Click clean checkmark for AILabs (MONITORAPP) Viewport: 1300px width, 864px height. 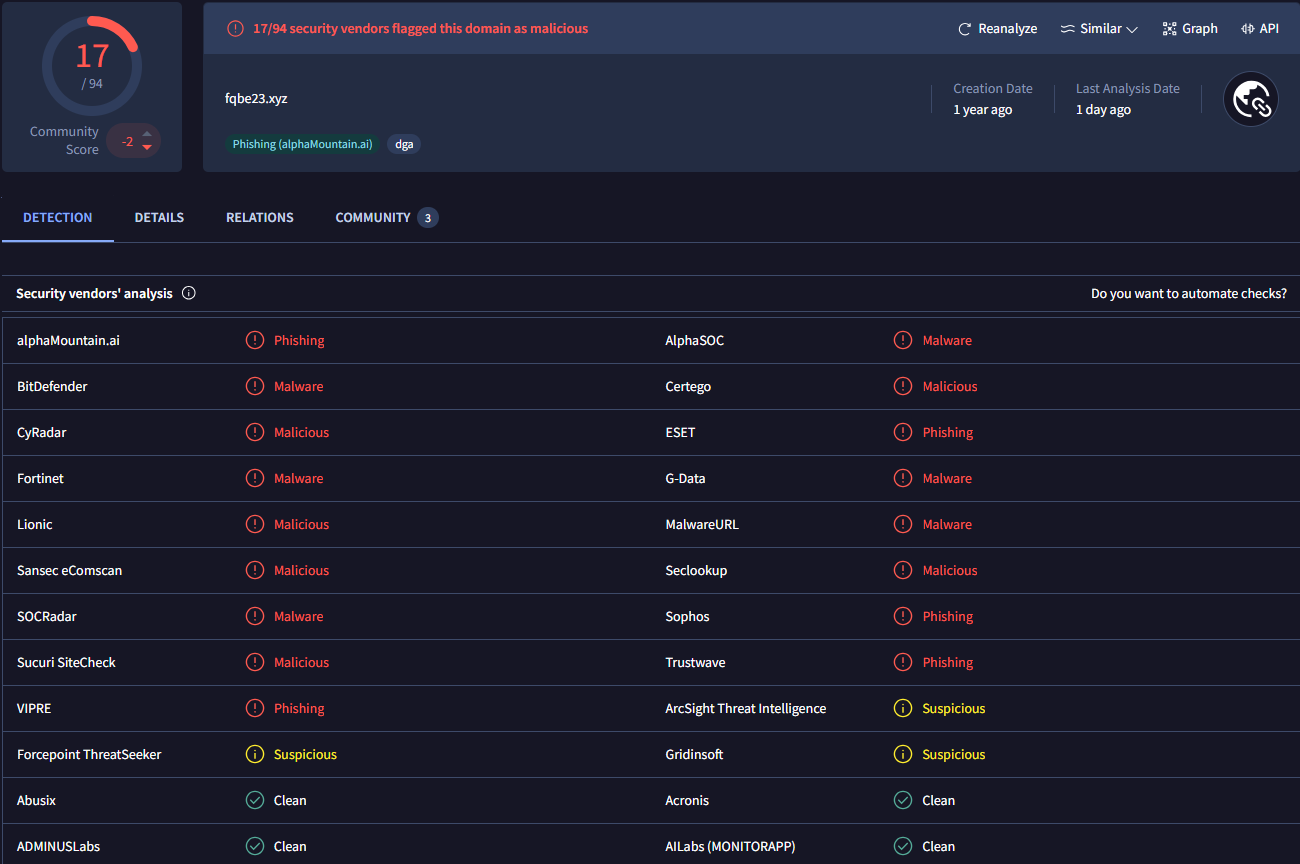pos(903,846)
